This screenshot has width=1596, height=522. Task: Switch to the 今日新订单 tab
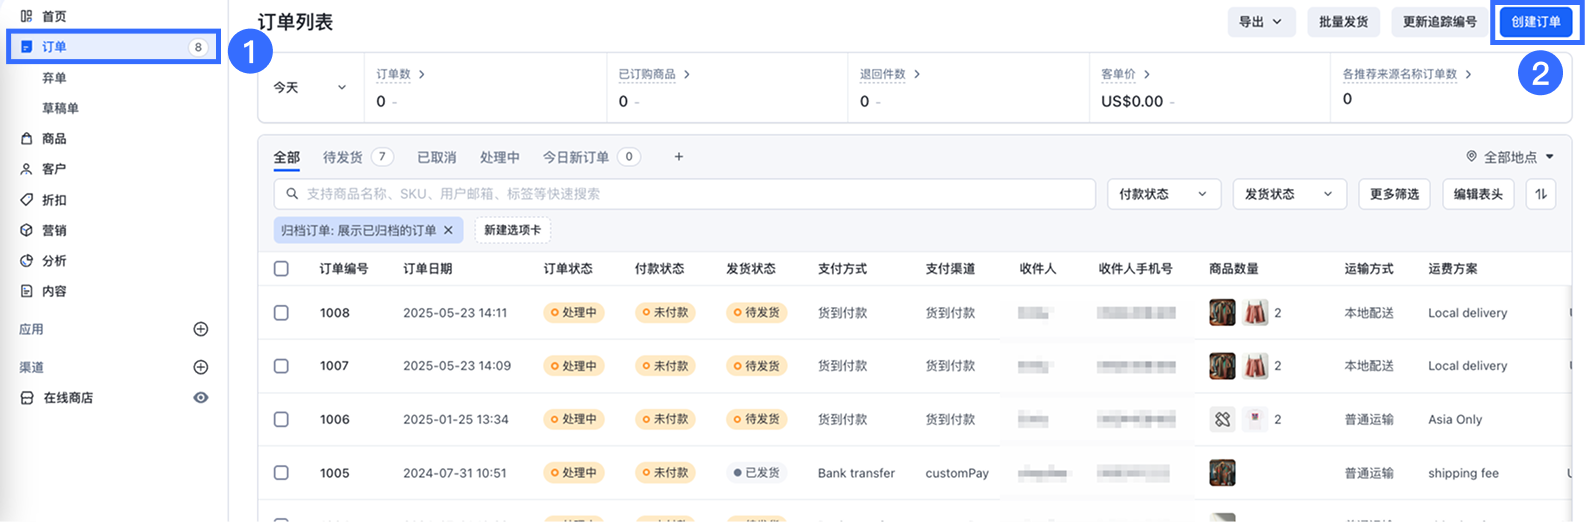click(591, 157)
